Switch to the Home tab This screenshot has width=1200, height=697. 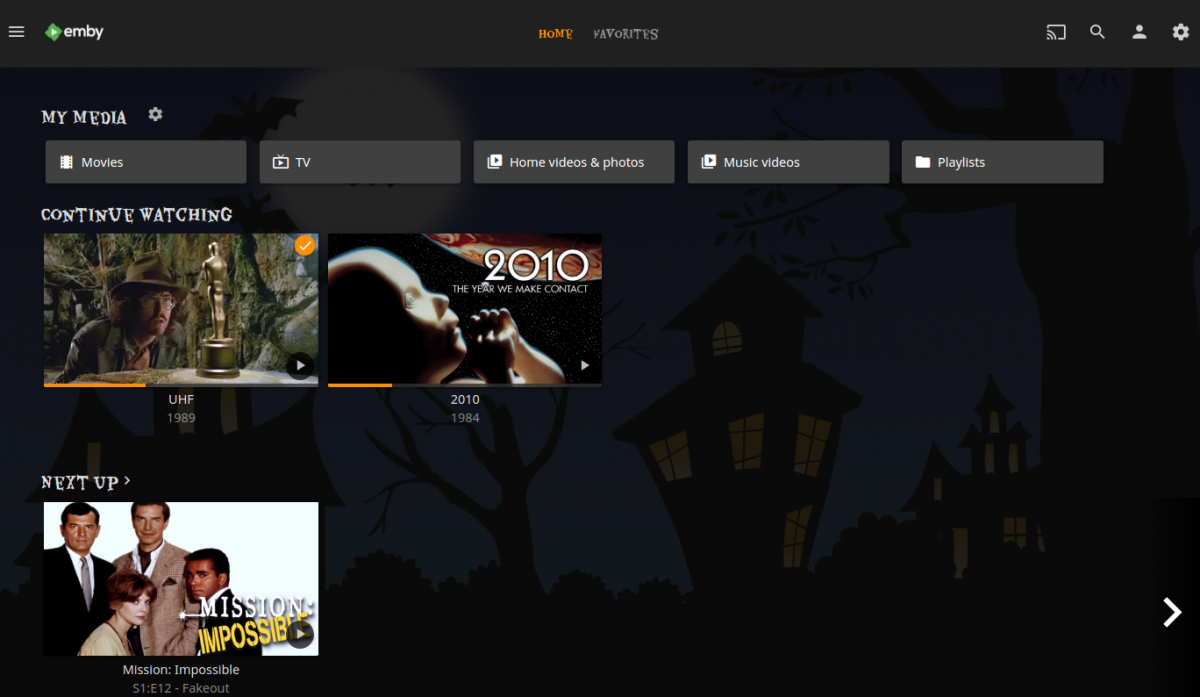coord(555,34)
